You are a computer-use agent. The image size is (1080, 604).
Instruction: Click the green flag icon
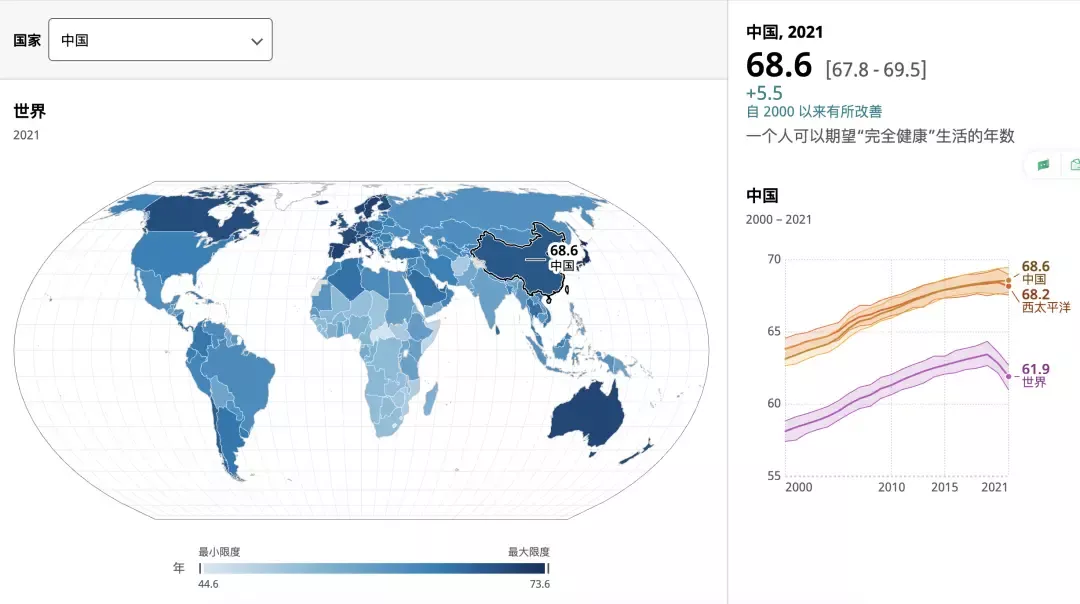(x=1043, y=165)
